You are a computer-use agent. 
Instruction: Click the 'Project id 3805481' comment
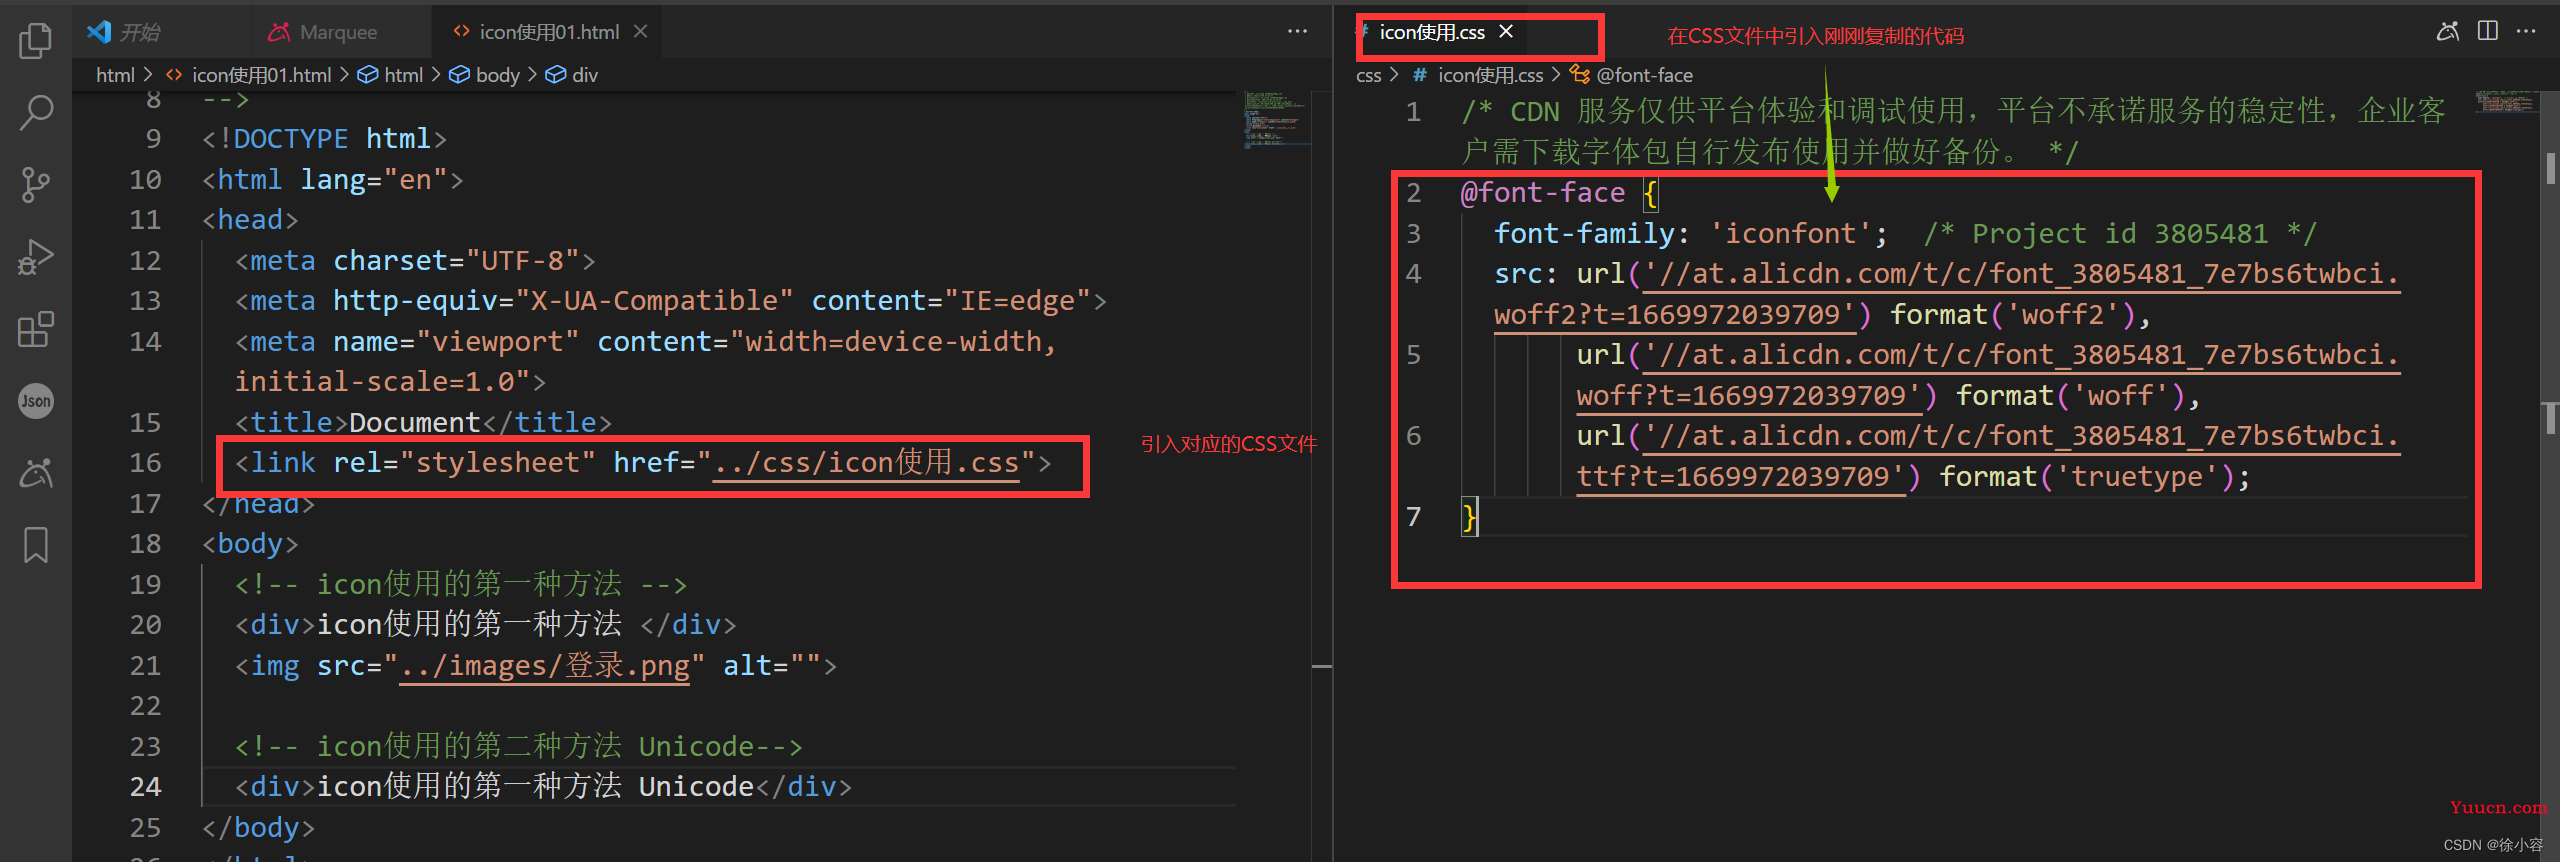pos(2120,234)
